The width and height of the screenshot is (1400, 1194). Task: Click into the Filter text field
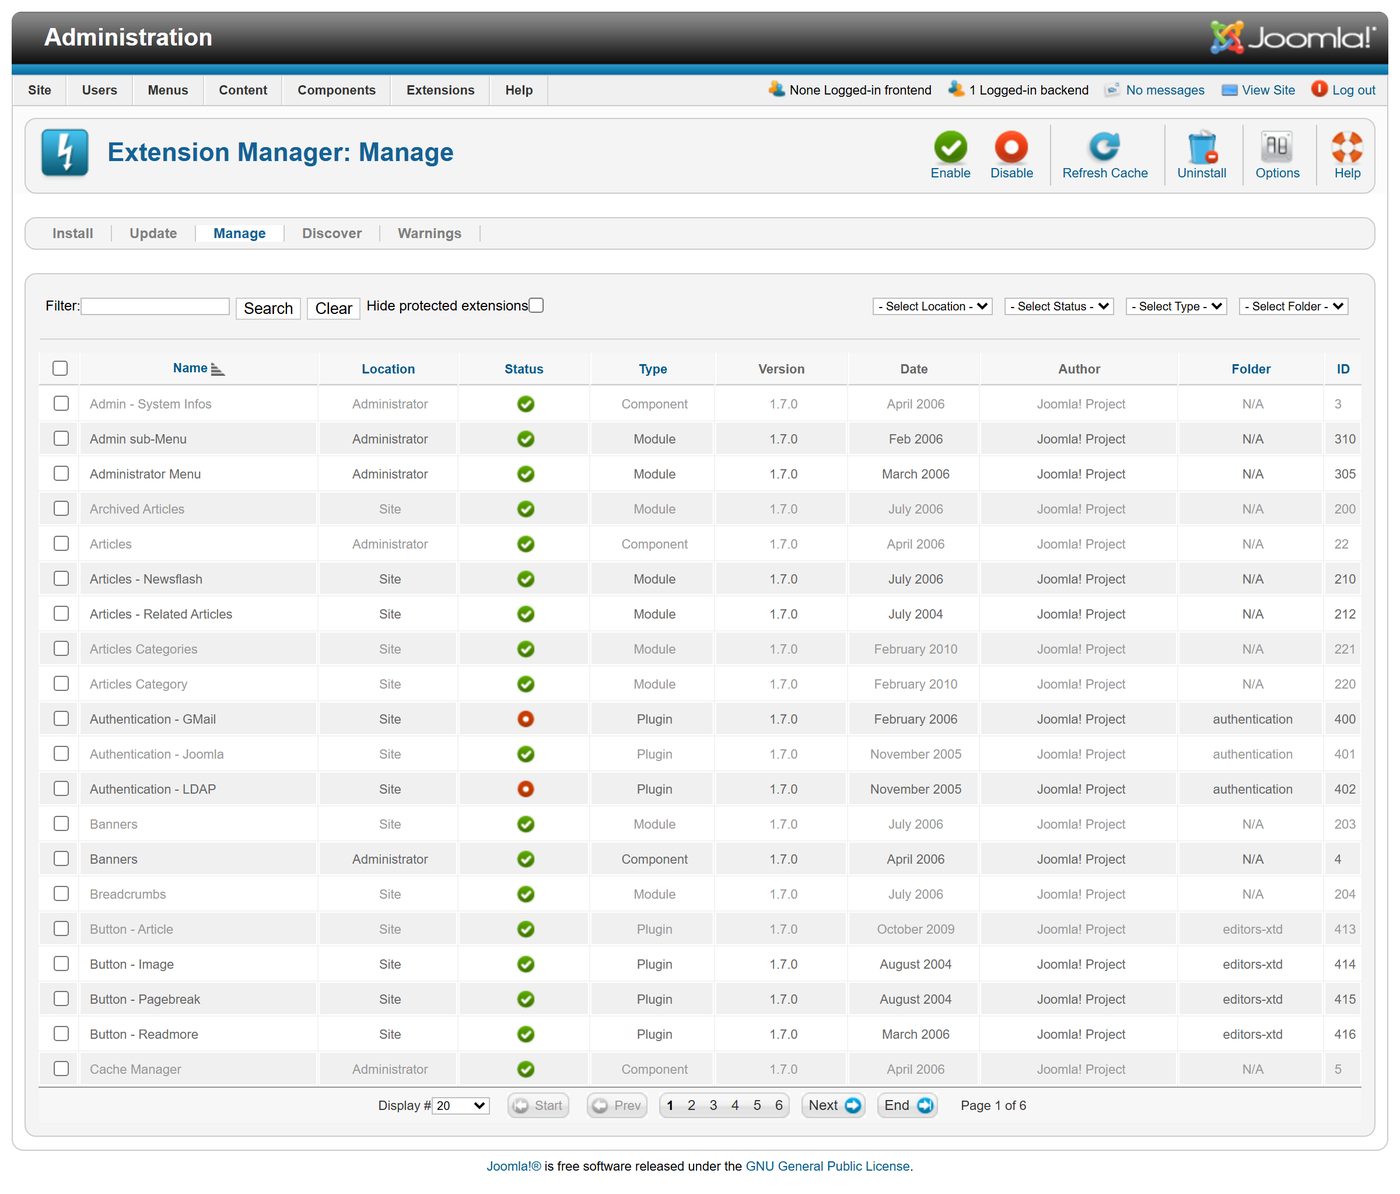pos(155,306)
